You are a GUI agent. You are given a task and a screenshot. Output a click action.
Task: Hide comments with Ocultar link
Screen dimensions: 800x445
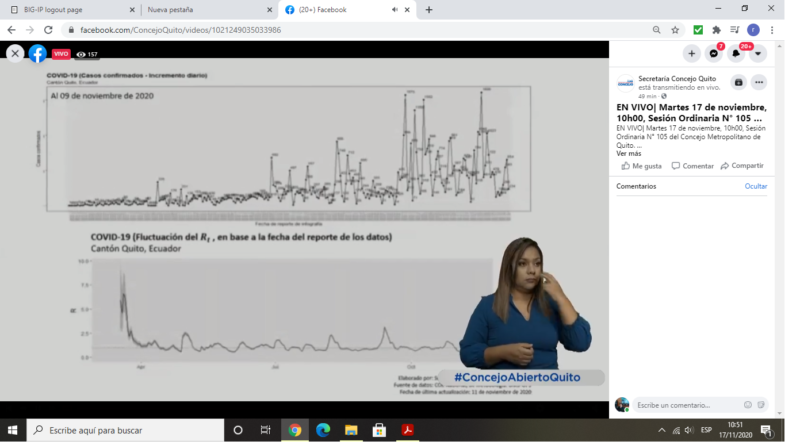pos(756,186)
